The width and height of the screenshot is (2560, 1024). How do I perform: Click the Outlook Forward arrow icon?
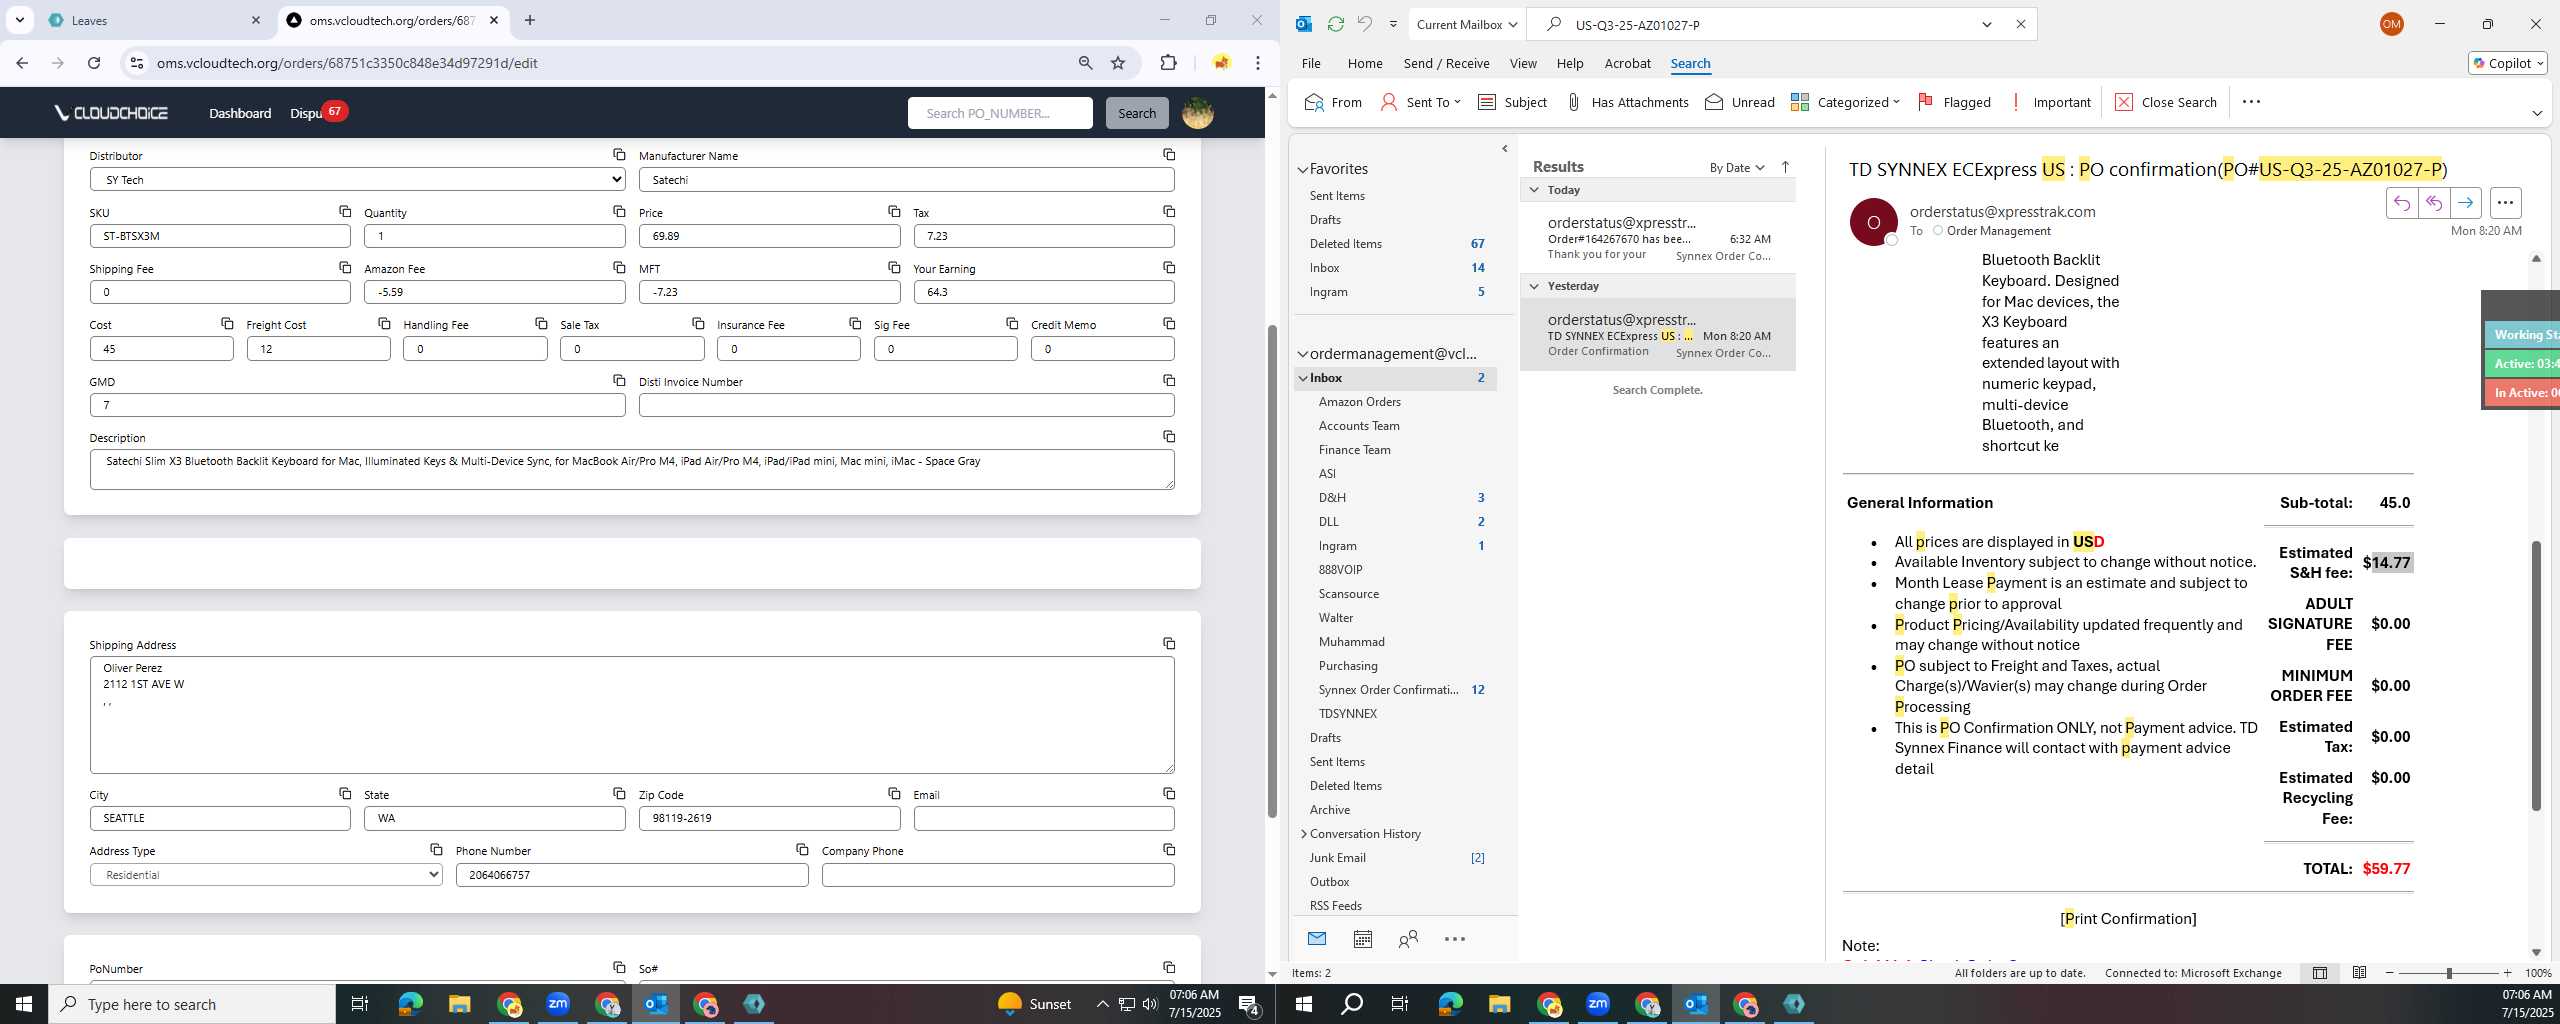click(2466, 203)
